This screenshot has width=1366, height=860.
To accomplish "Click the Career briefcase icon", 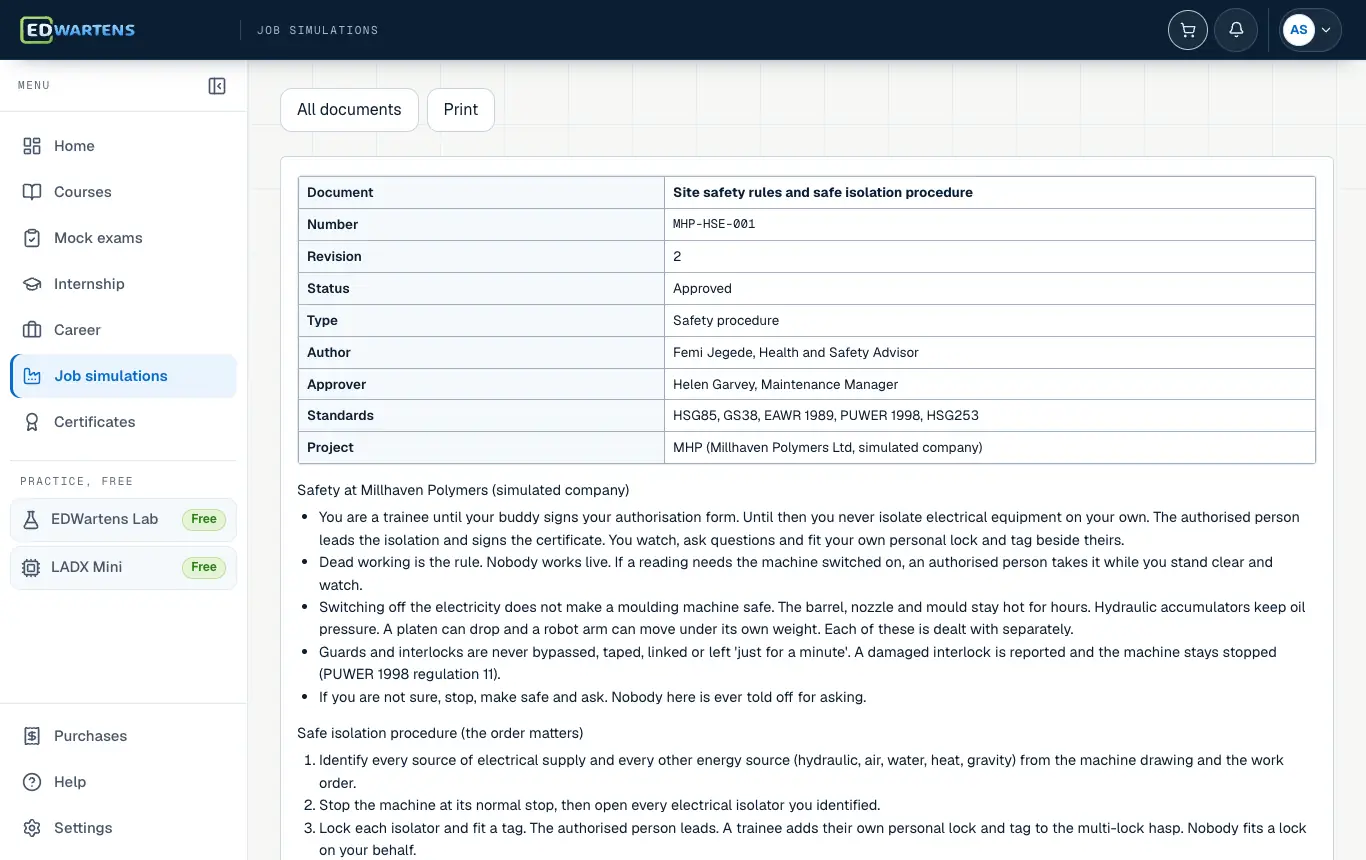I will [32, 330].
